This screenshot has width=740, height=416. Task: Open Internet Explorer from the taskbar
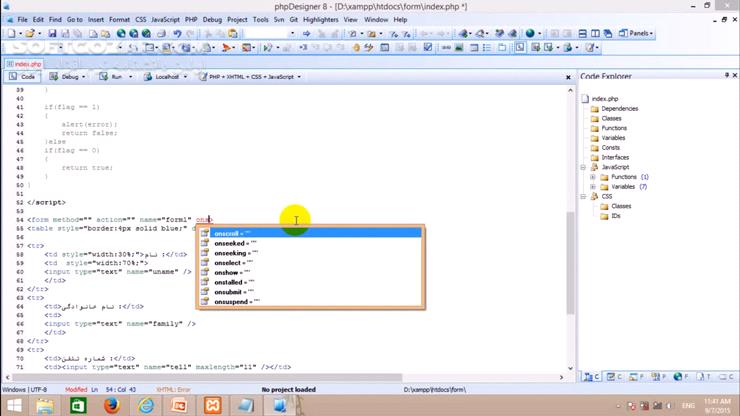(146, 406)
